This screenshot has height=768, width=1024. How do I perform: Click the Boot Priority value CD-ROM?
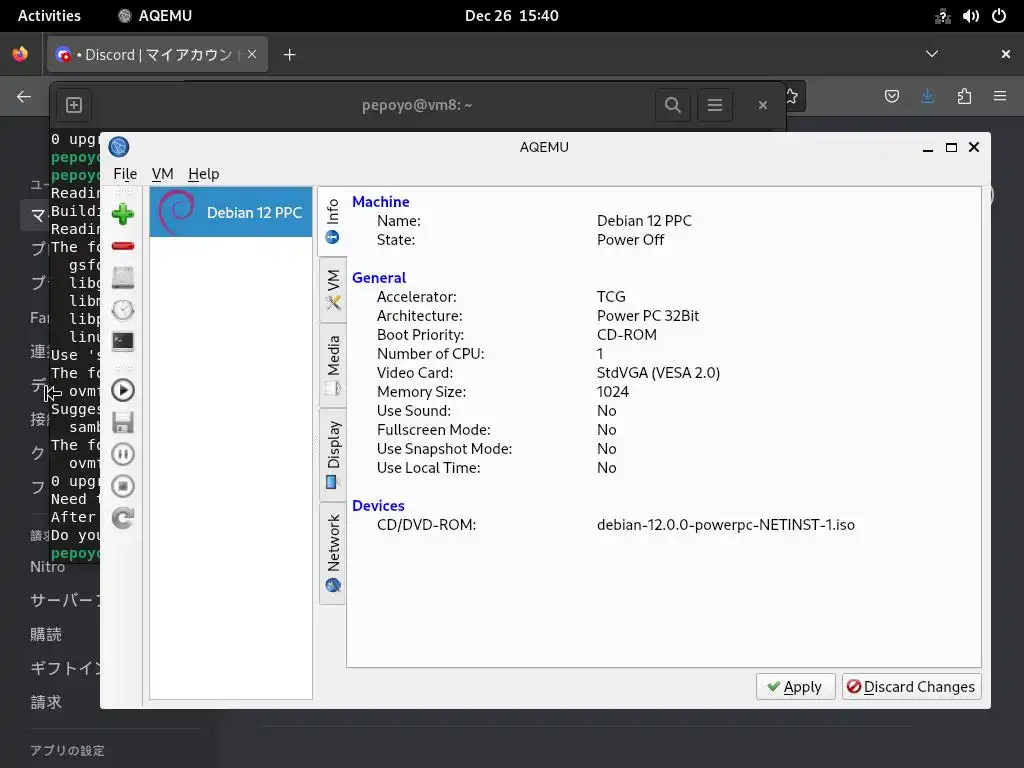627,334
